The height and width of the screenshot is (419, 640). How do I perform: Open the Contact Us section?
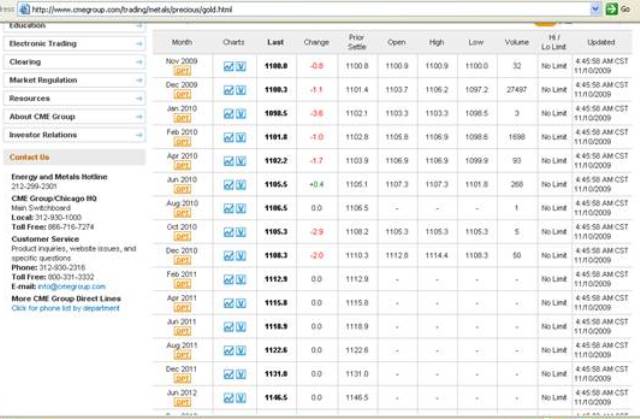point(74,157)
